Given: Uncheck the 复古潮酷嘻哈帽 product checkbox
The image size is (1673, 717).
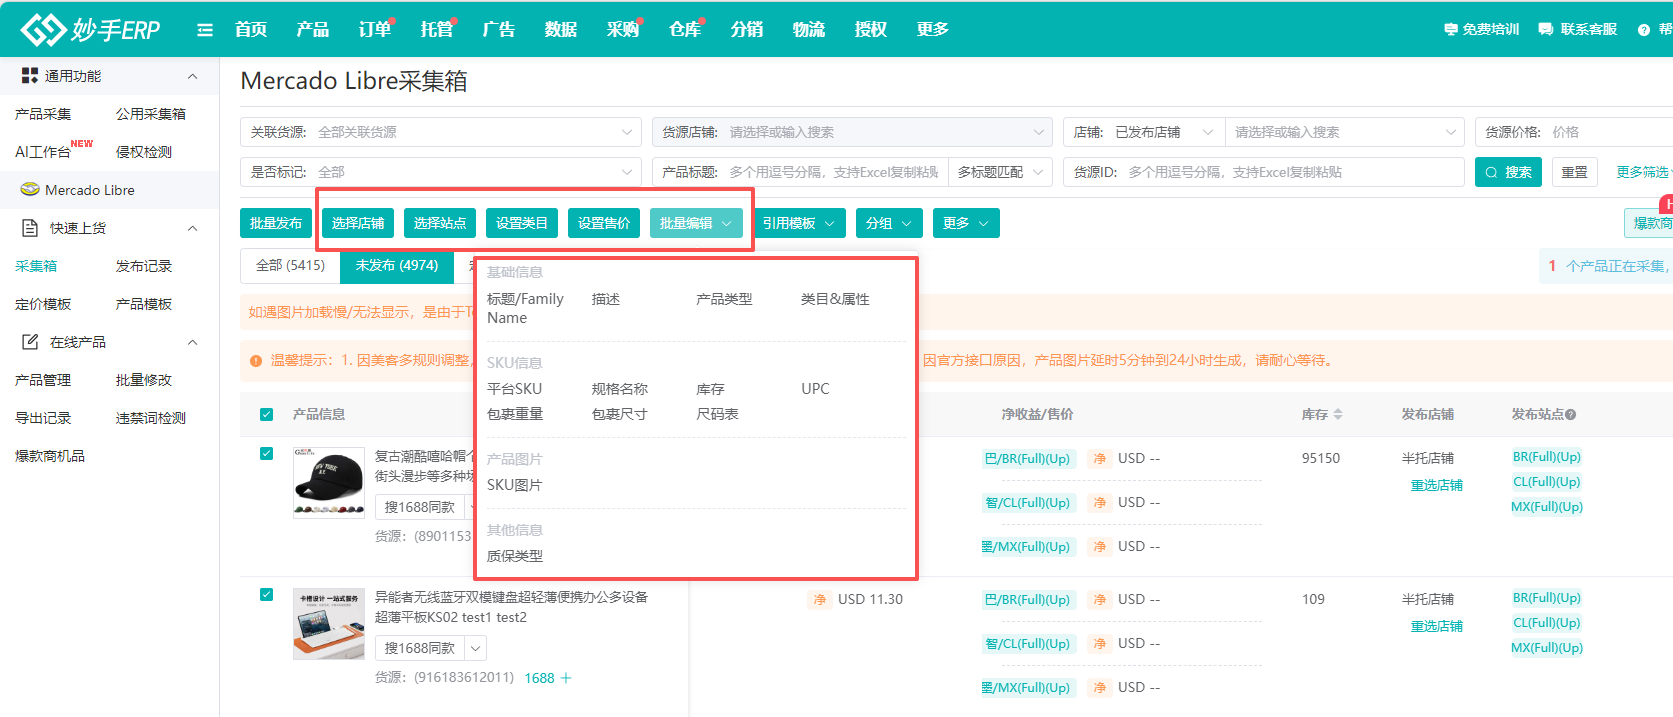Looking at the screenshot, I should (266, 453).
